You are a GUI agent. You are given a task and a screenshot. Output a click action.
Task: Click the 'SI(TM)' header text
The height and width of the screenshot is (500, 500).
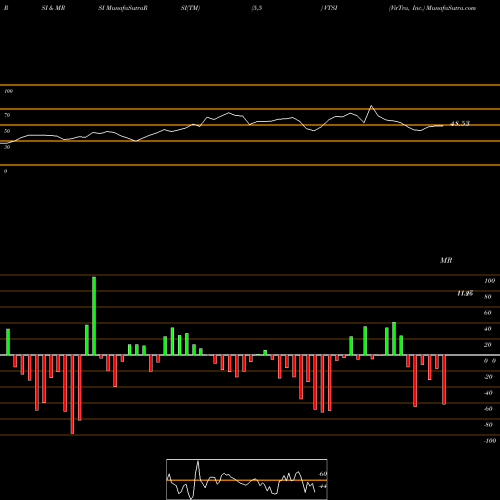click(x=190, y=8)
